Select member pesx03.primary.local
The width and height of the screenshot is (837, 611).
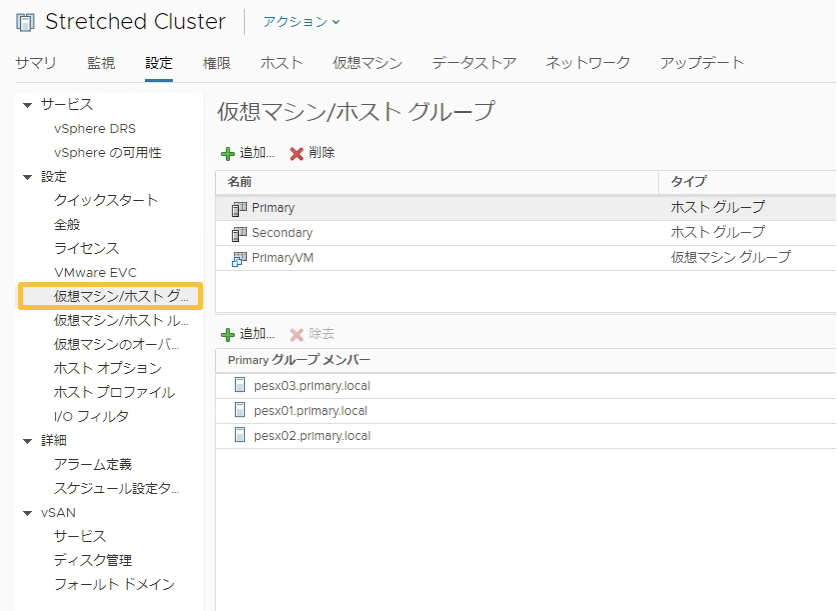click(x=312, y=386)
